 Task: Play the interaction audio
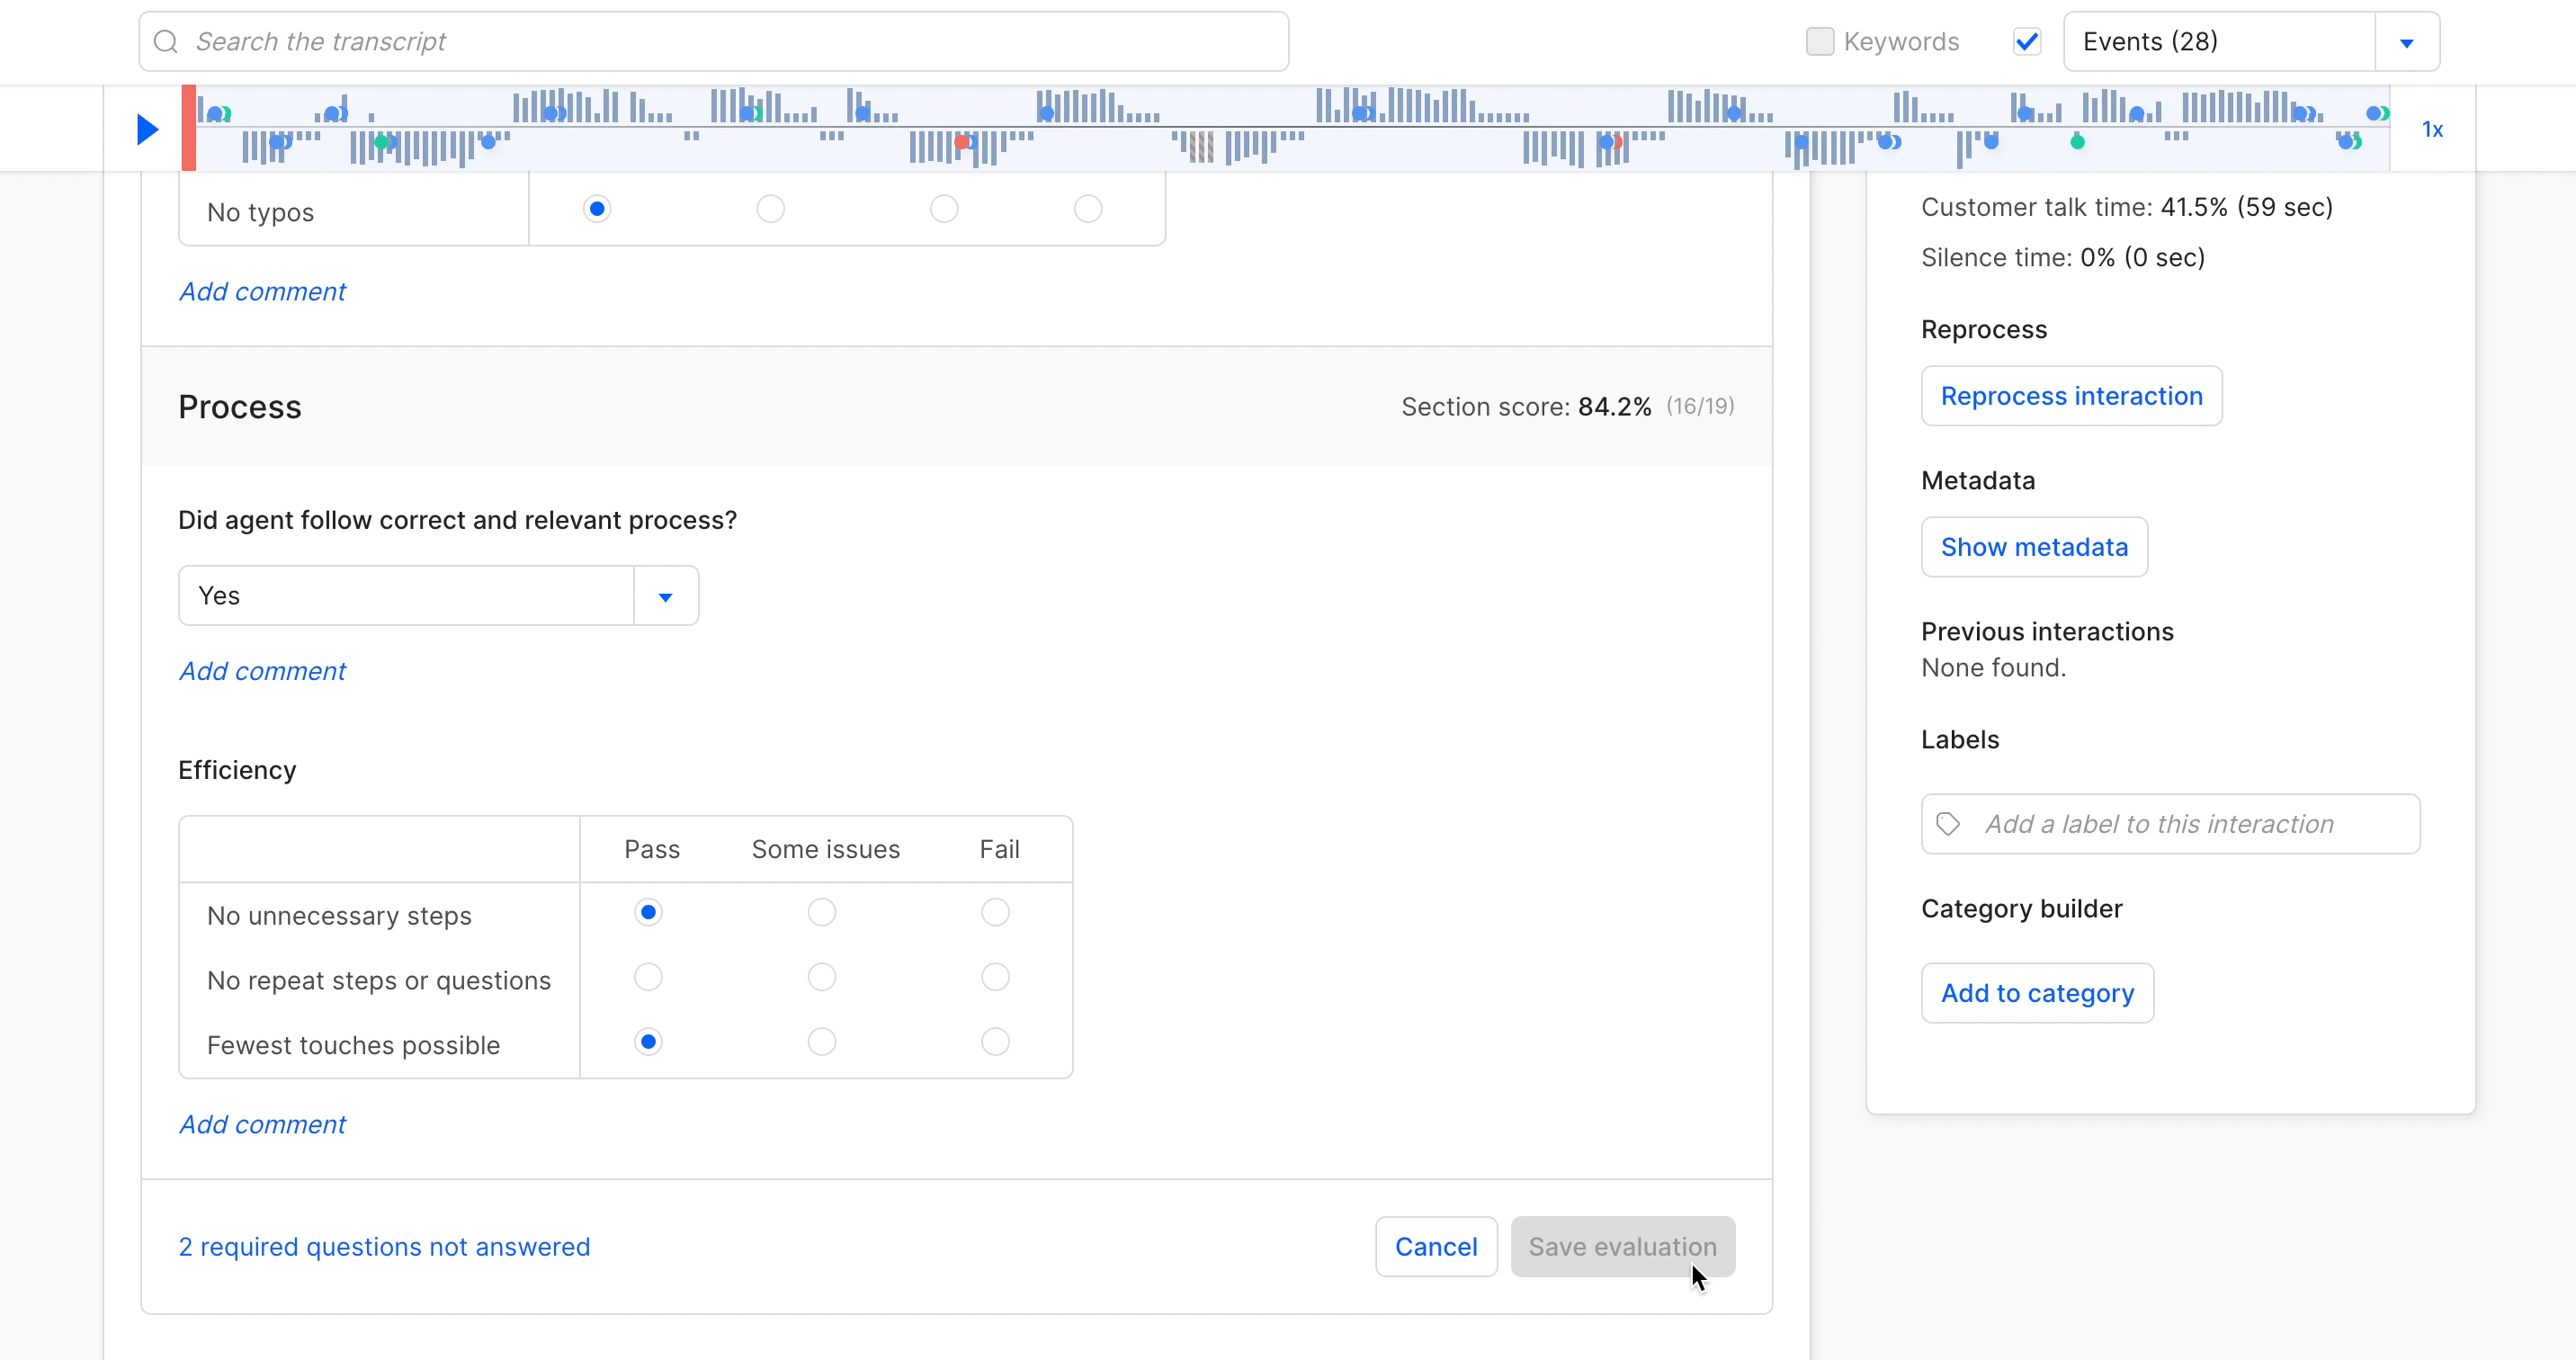pyautogui.click(x=147, y=129)
